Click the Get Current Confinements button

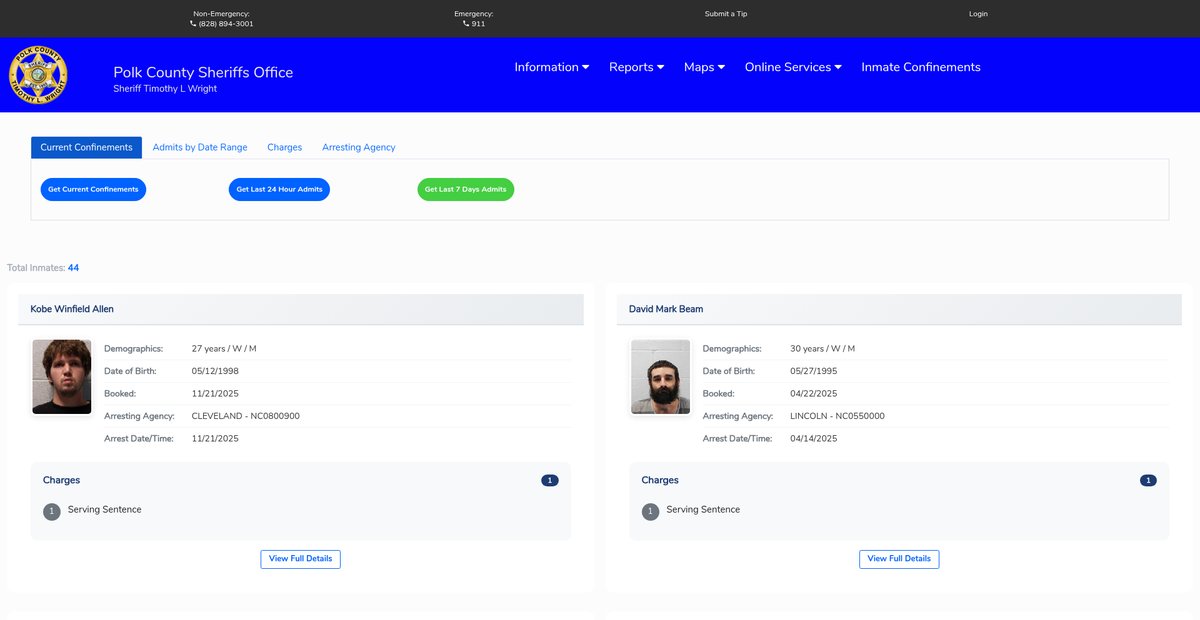click(93, 190)
